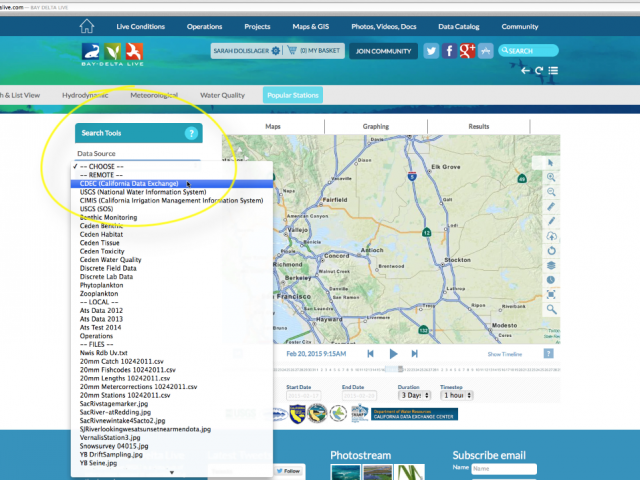The height and width of the screenshot is (480, 640).
Task: Click the list menu icon below the search
Action: pyautogui.click(x=553, y=71)
